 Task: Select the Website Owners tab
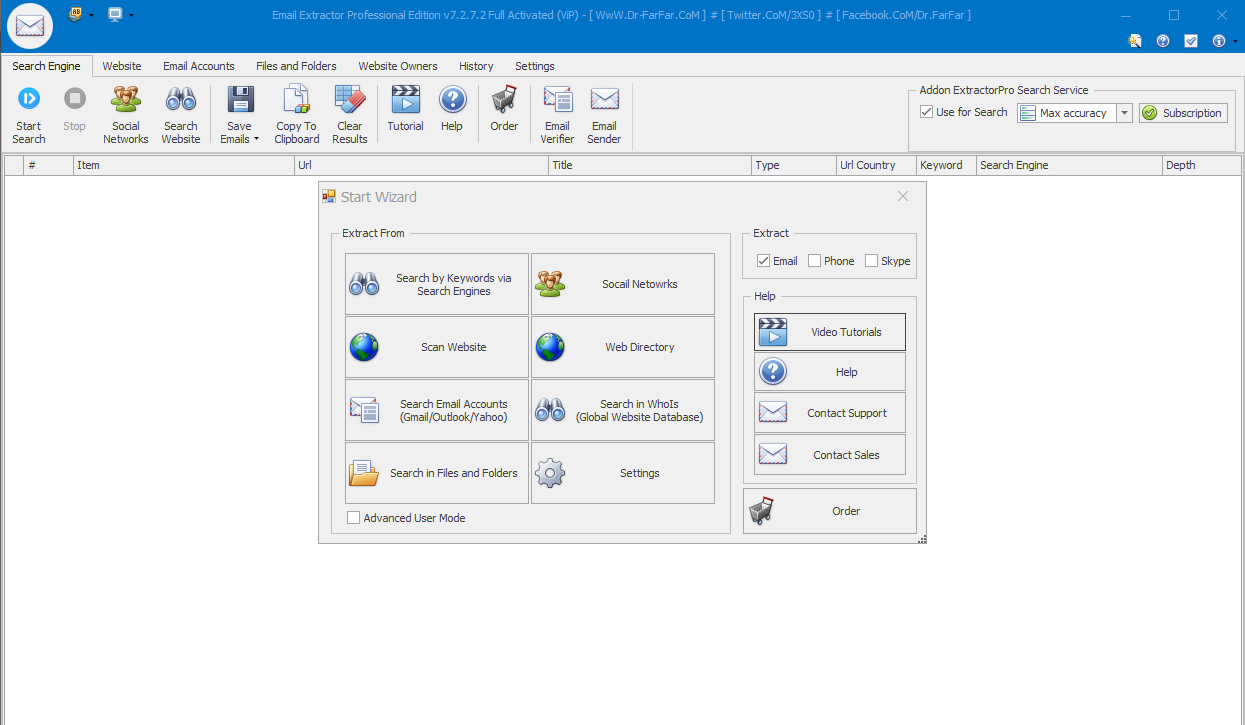(x=398, y=66)
